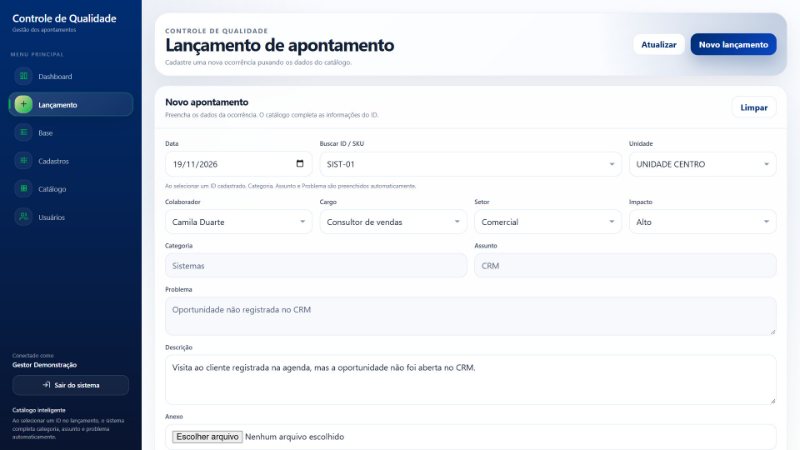This screenshot has width=800, height=450.
Task: Expand the Cargo dropdown Consultor de vendas
Action: click(393, 222)
